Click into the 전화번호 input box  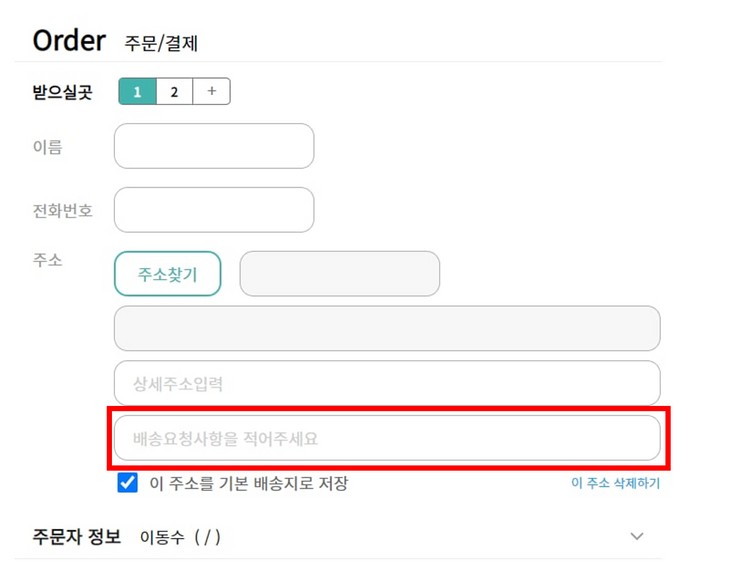coord(214,210)
